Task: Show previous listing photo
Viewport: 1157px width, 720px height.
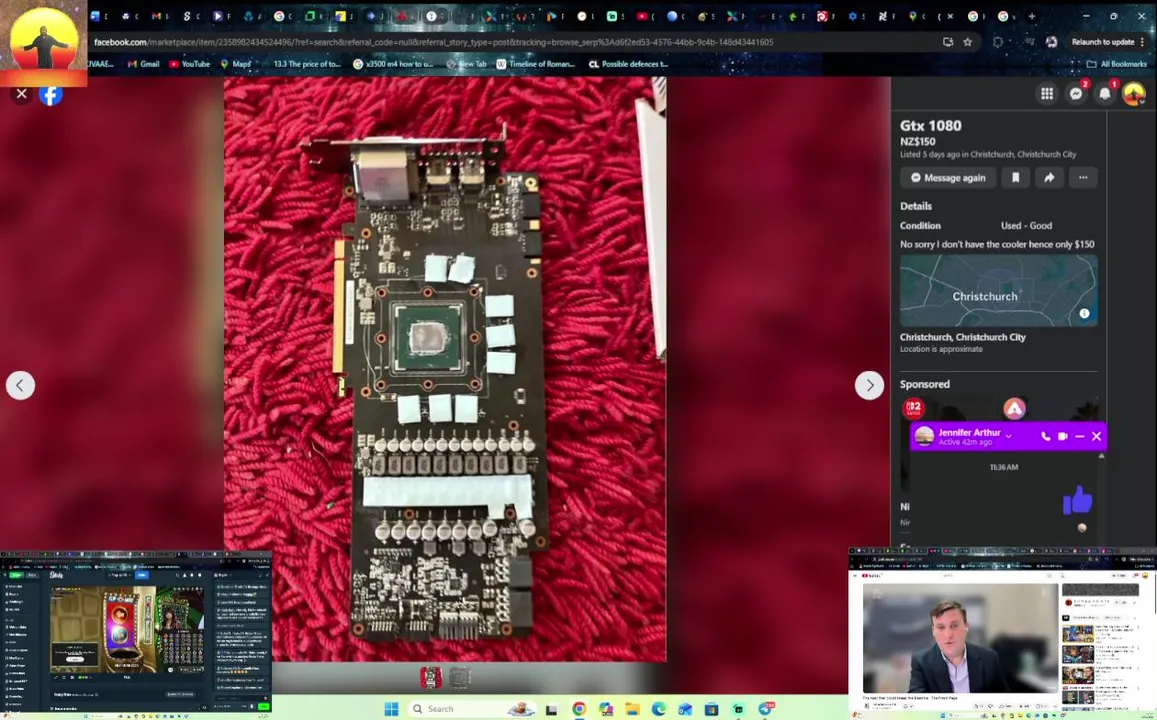Action: [20, 385]
